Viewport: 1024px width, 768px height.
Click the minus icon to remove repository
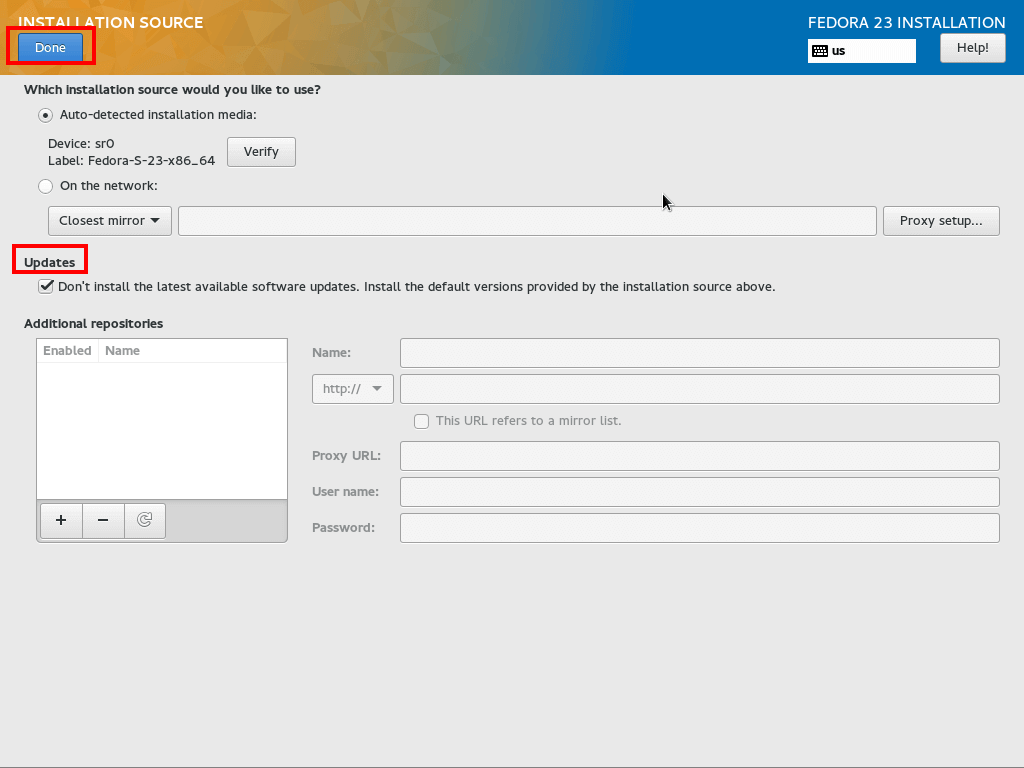coord(103,520)
